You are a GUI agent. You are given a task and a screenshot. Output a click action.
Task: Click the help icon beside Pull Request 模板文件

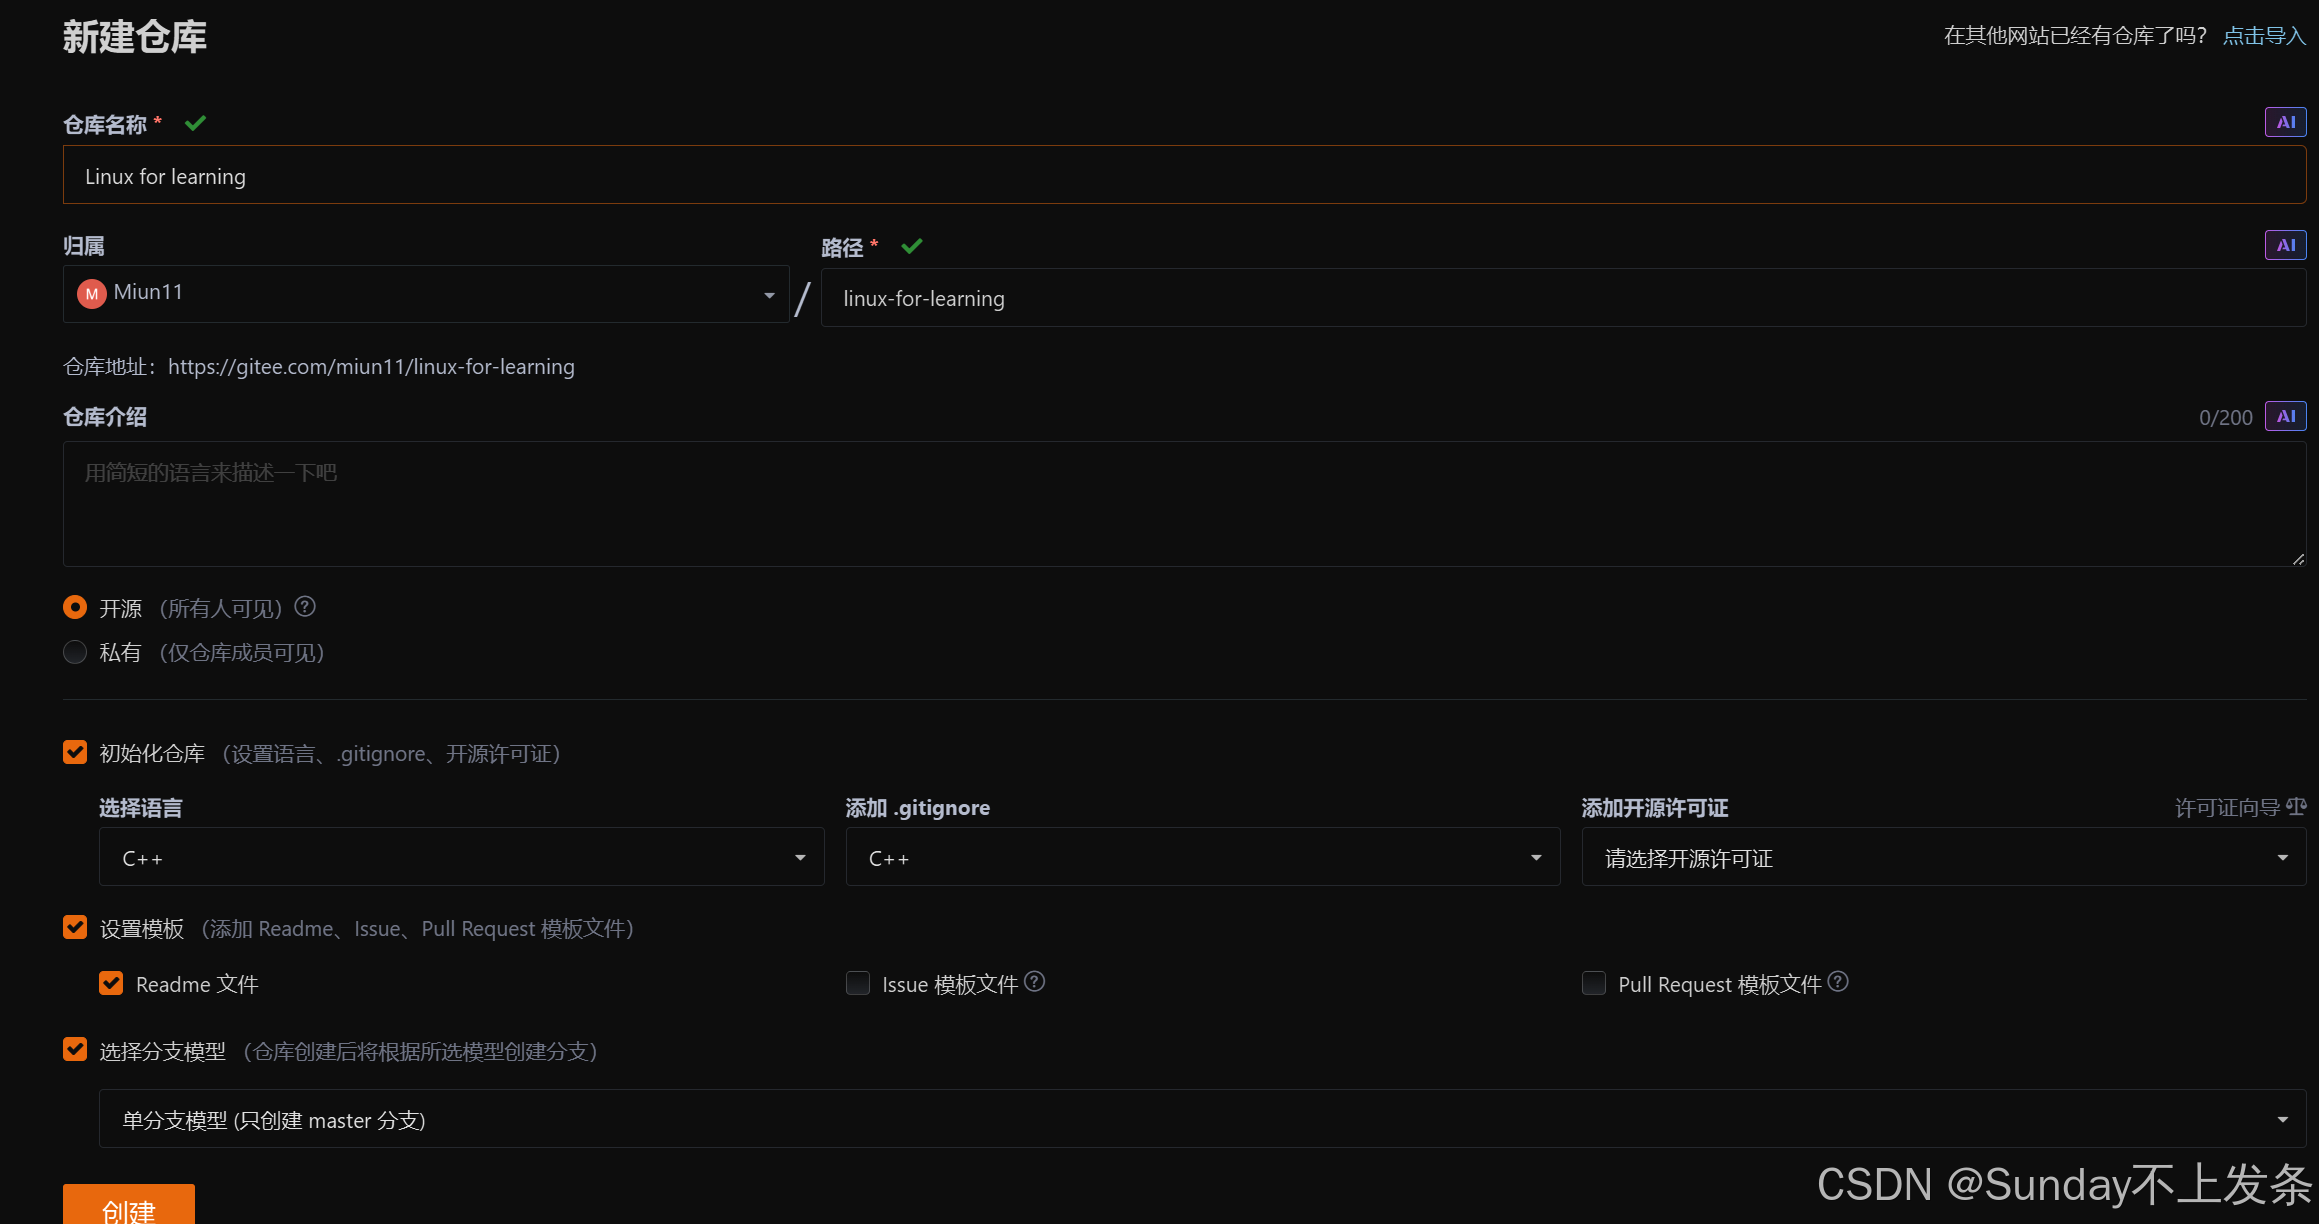pos(1838,982)
